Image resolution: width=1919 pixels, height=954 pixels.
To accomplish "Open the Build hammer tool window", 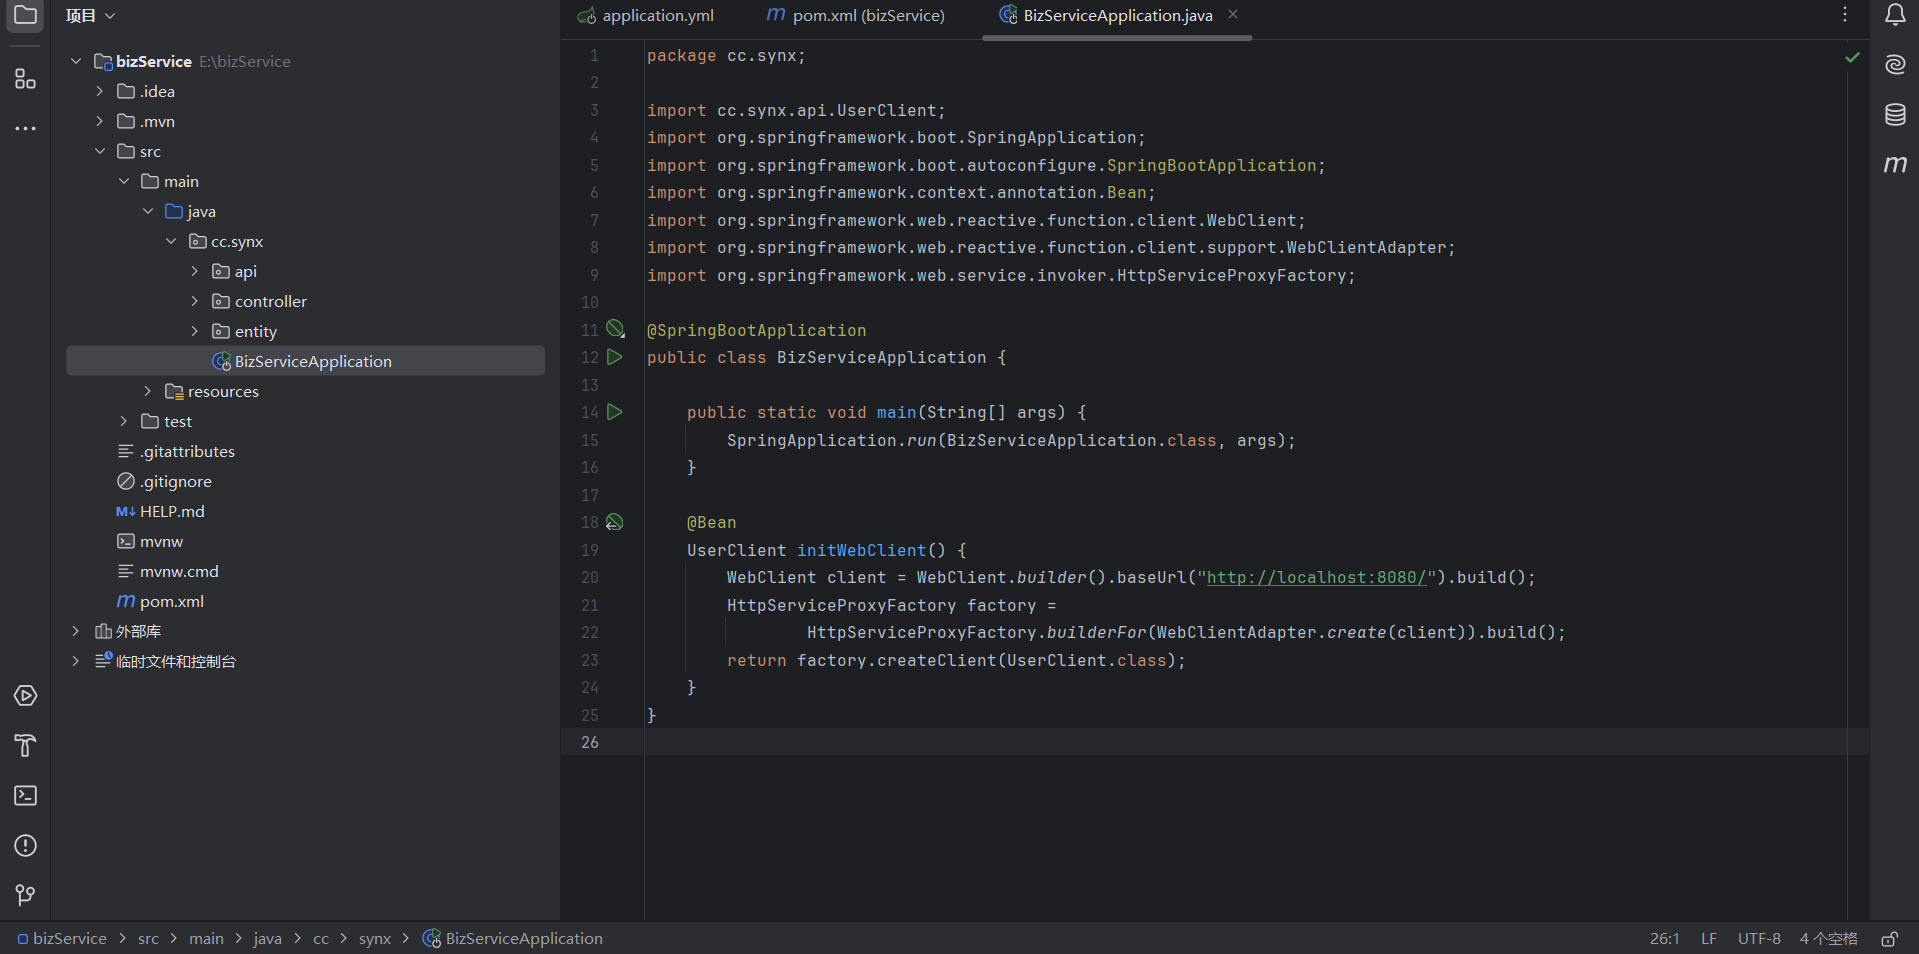I will (25, 746).
